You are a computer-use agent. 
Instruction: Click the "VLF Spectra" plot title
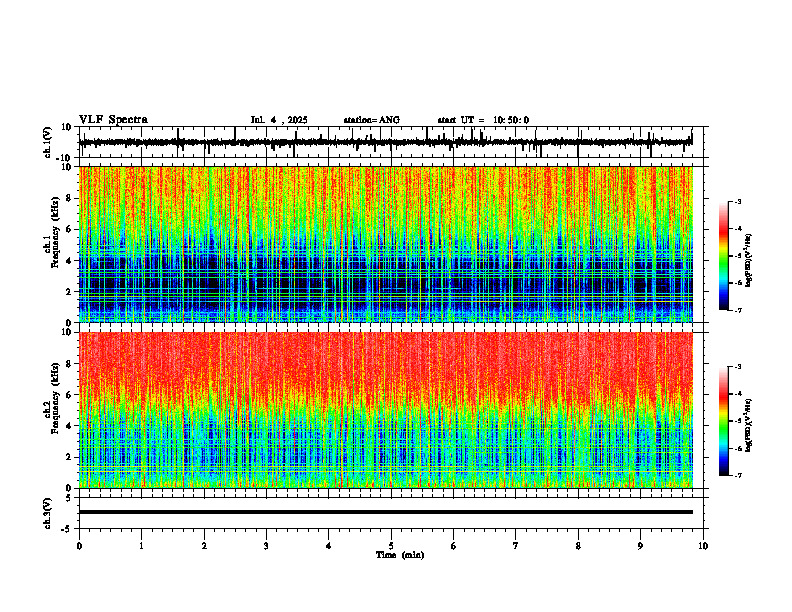coord(113,120)
